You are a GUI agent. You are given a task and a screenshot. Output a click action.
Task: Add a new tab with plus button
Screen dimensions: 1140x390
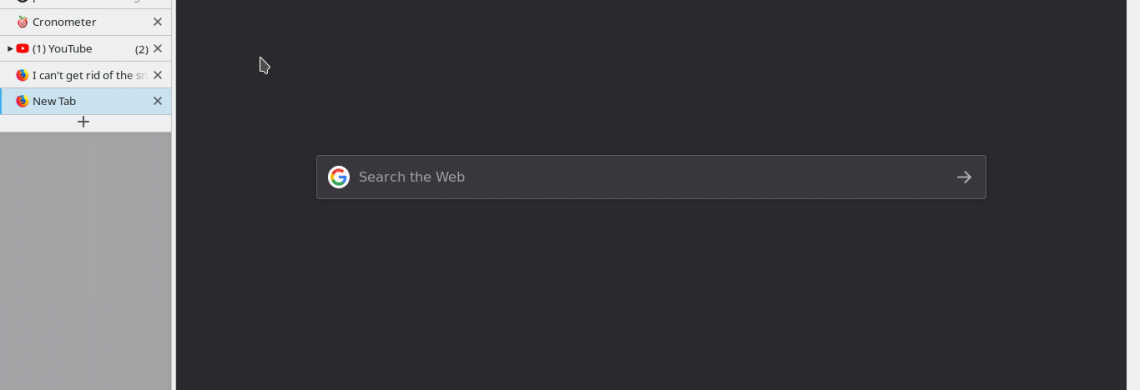point(84,122)
